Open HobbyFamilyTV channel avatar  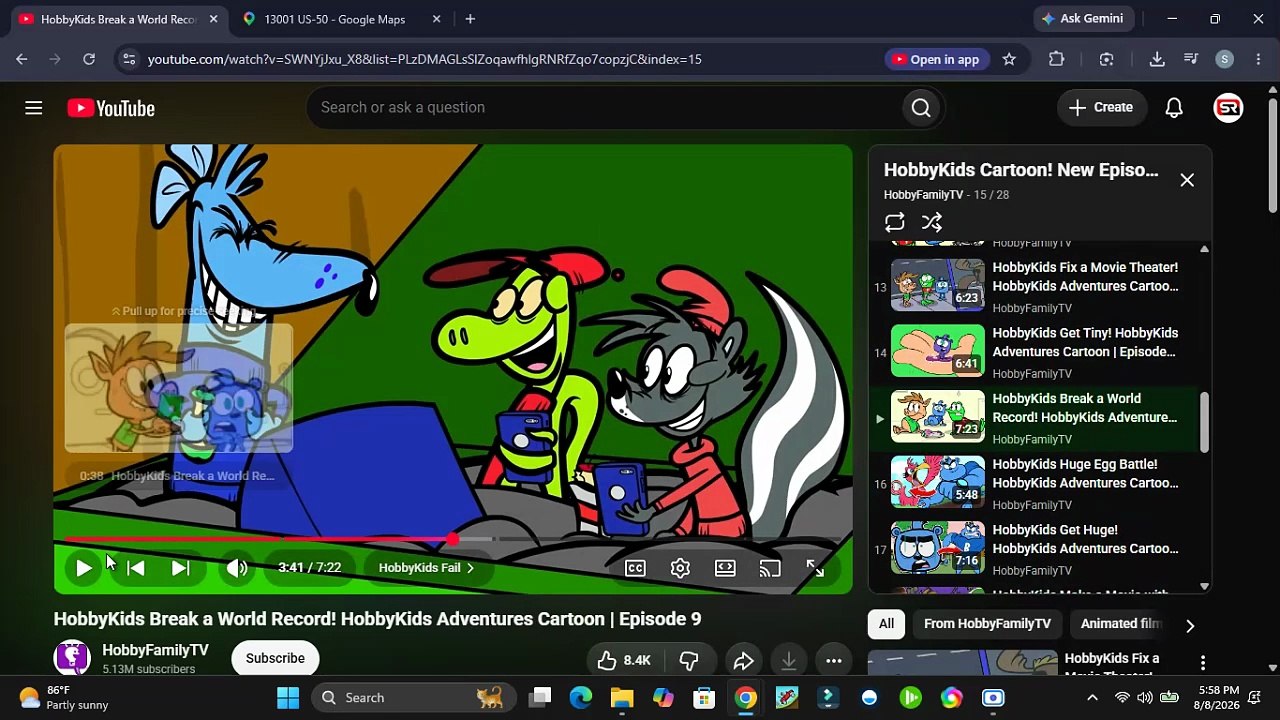pos(72,658)
